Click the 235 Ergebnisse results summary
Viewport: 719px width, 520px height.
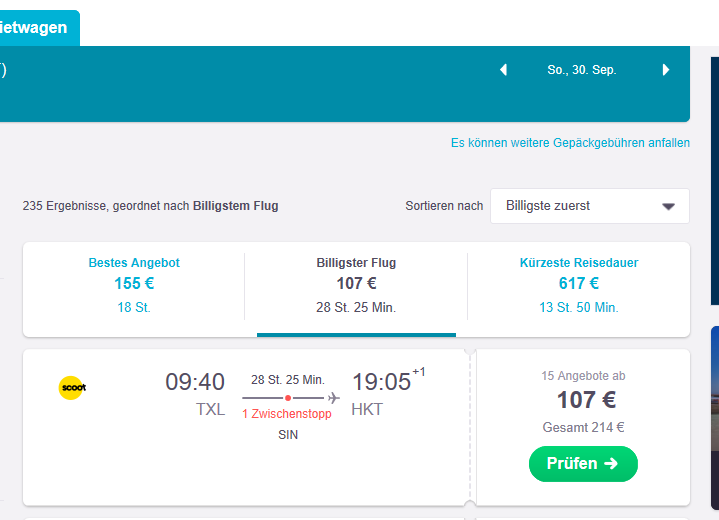click(x=150, y=206)
